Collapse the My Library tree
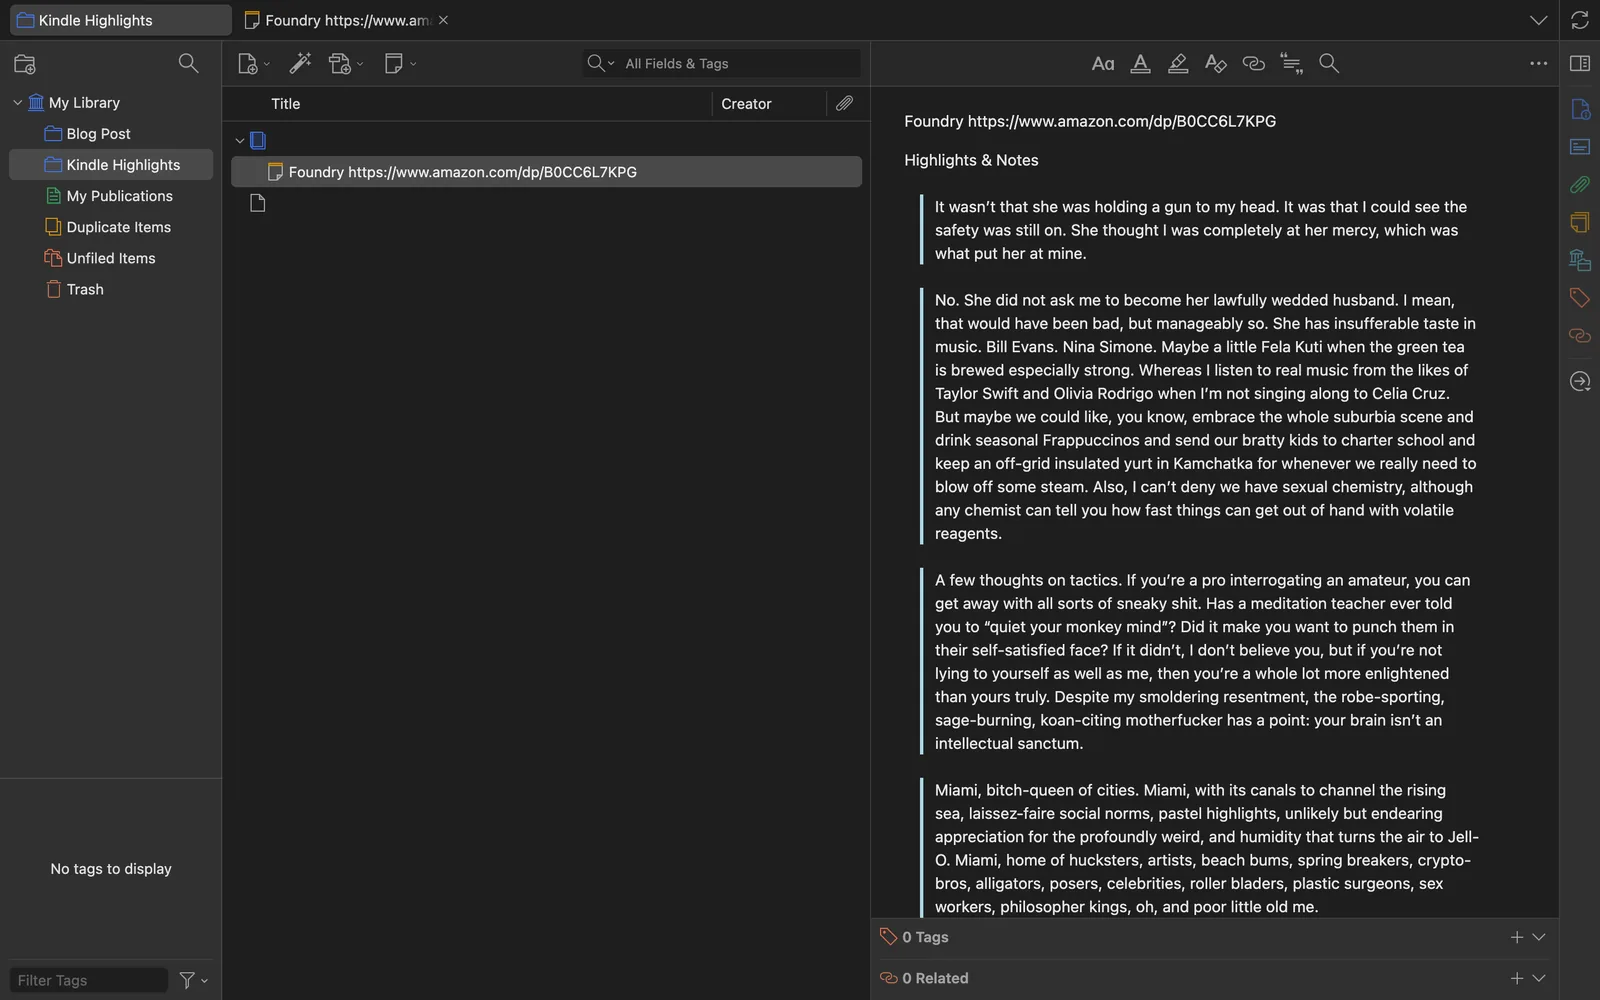 click(x=17, y=102)
